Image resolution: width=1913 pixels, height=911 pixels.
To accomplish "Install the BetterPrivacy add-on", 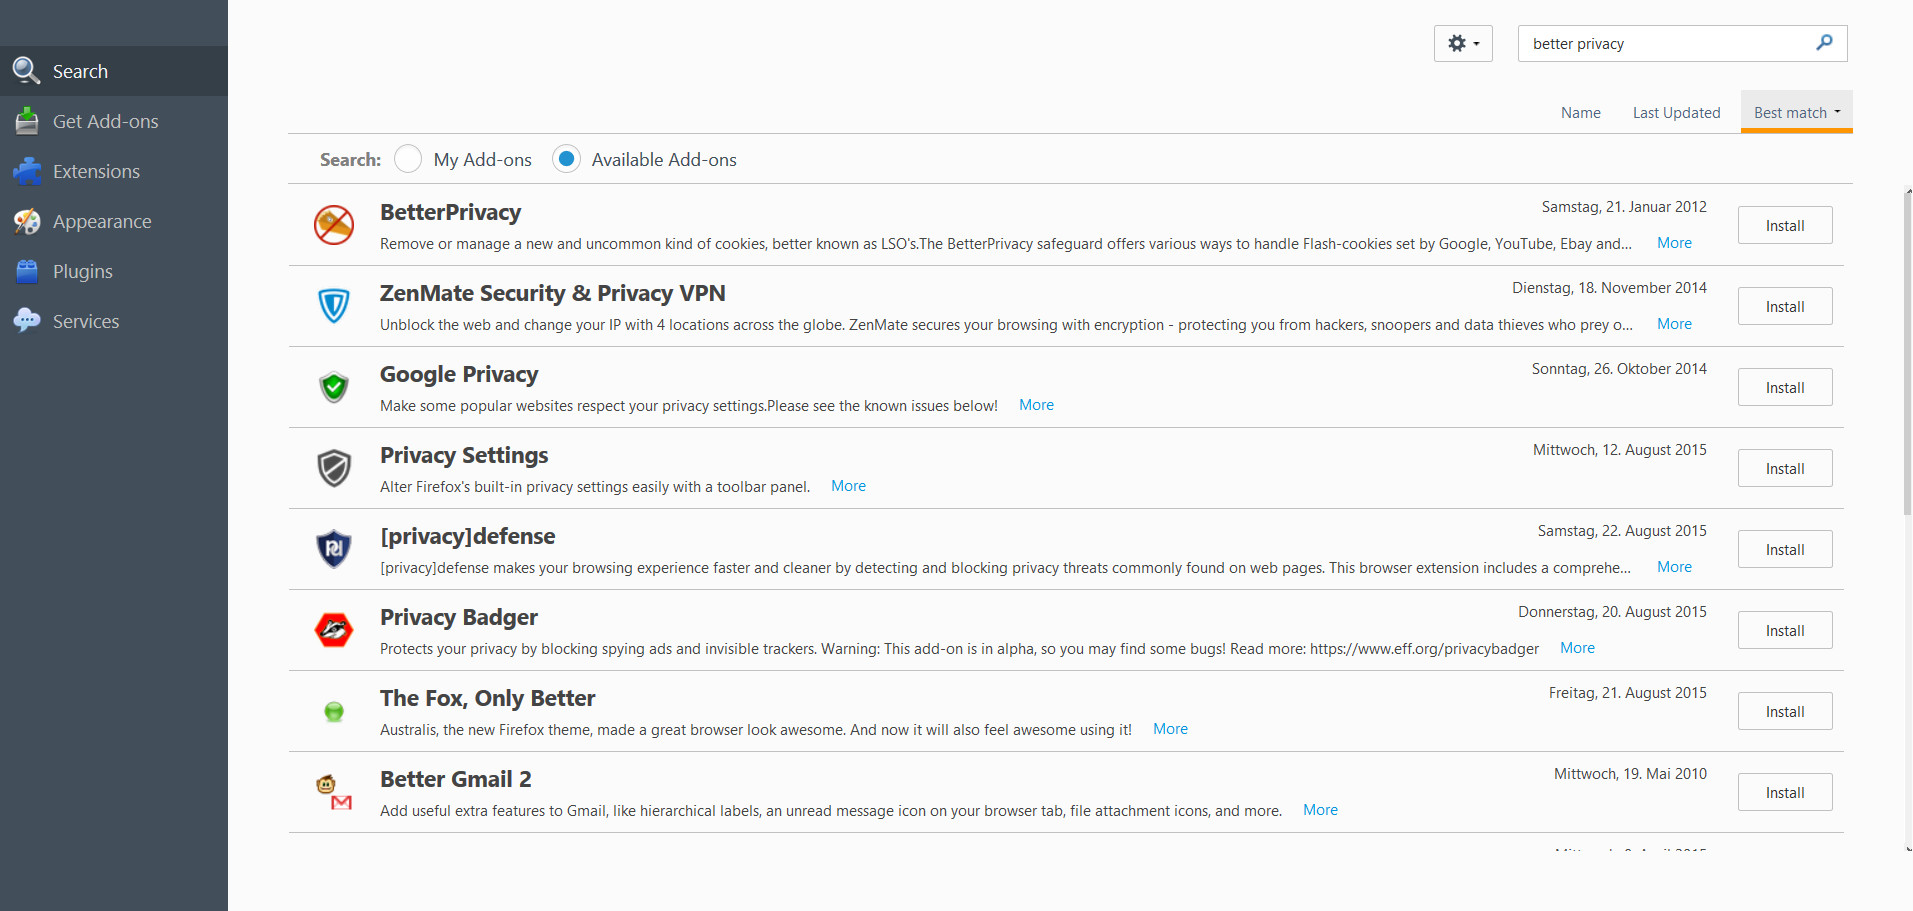I will pyautogui.click(x=1785, y=225).
